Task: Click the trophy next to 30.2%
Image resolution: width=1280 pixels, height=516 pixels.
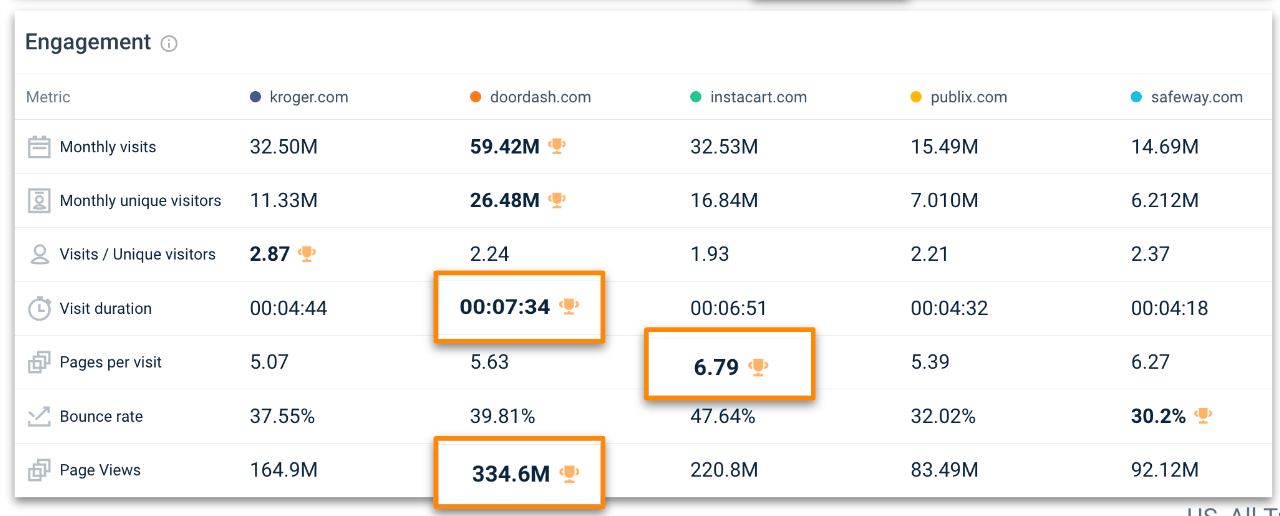Action: 1203,415
